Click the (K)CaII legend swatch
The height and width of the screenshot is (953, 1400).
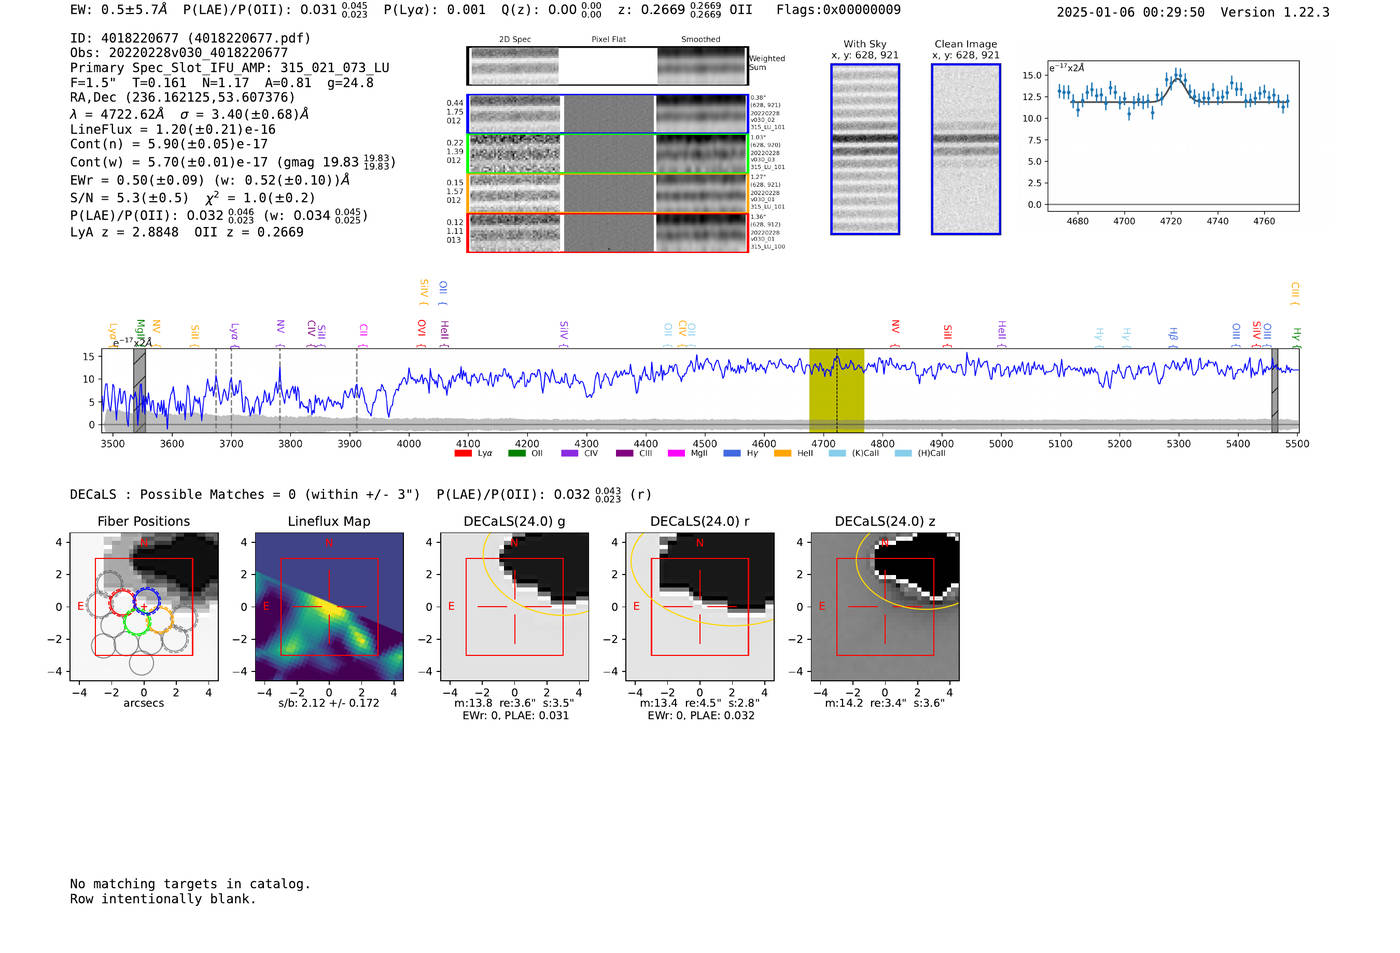point(837,453)
